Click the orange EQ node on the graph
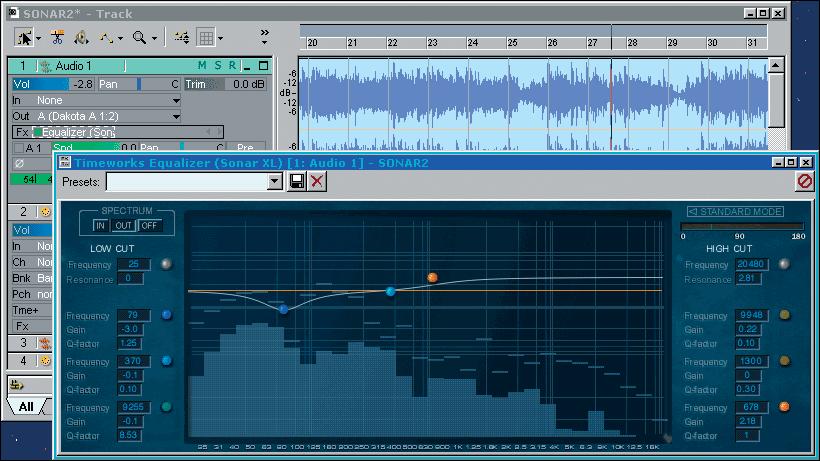 (x=432, y=278)
